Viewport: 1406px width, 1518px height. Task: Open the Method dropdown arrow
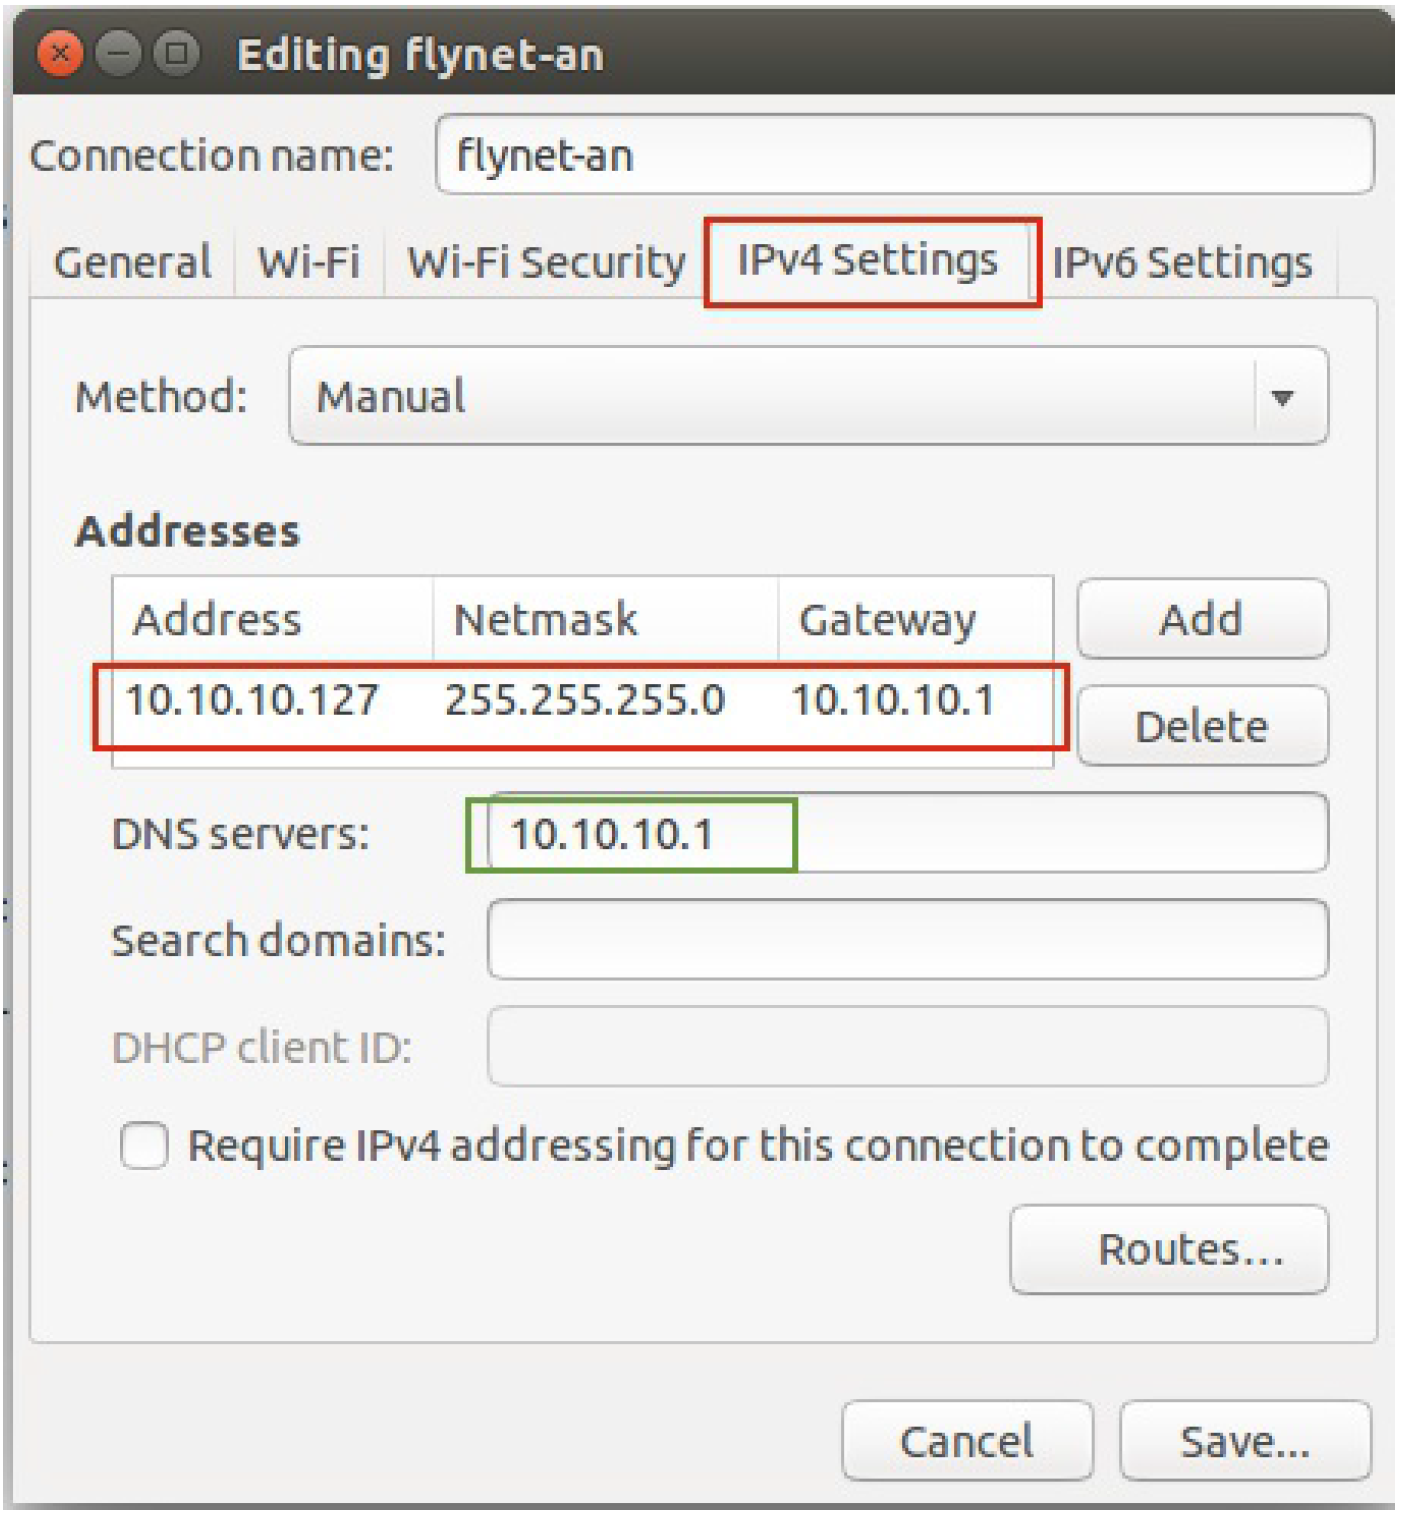point(1282,397)
